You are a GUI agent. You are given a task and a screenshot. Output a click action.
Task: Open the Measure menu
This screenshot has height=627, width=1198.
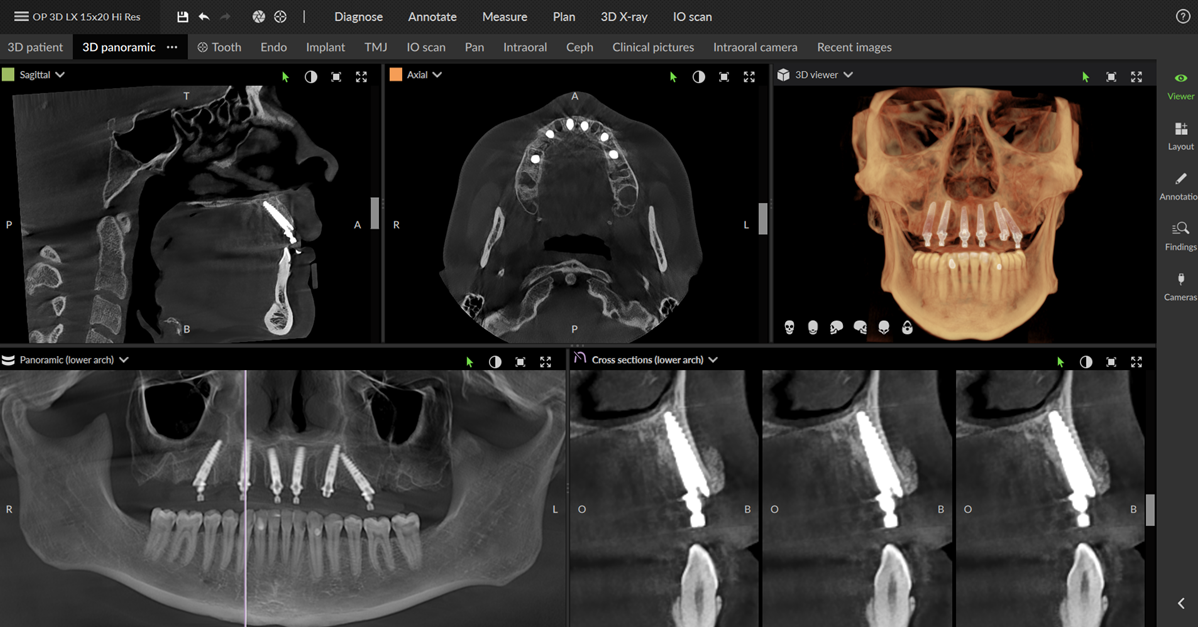[504, 17]
